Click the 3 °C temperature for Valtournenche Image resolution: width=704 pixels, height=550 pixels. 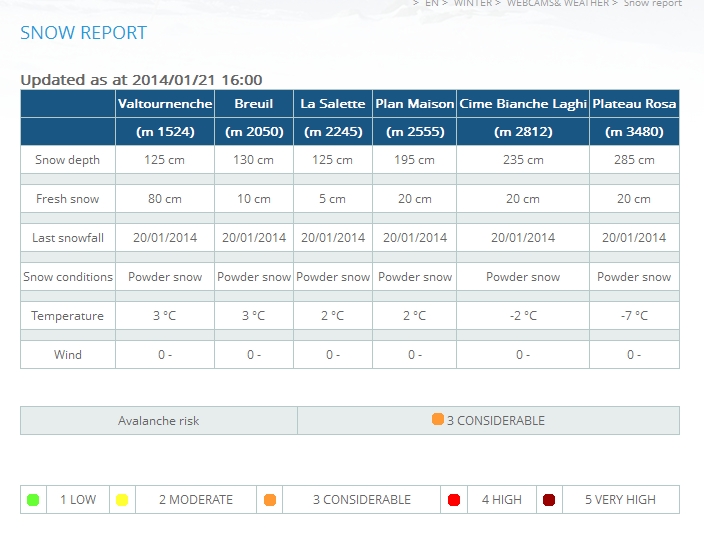coord(165,316)
